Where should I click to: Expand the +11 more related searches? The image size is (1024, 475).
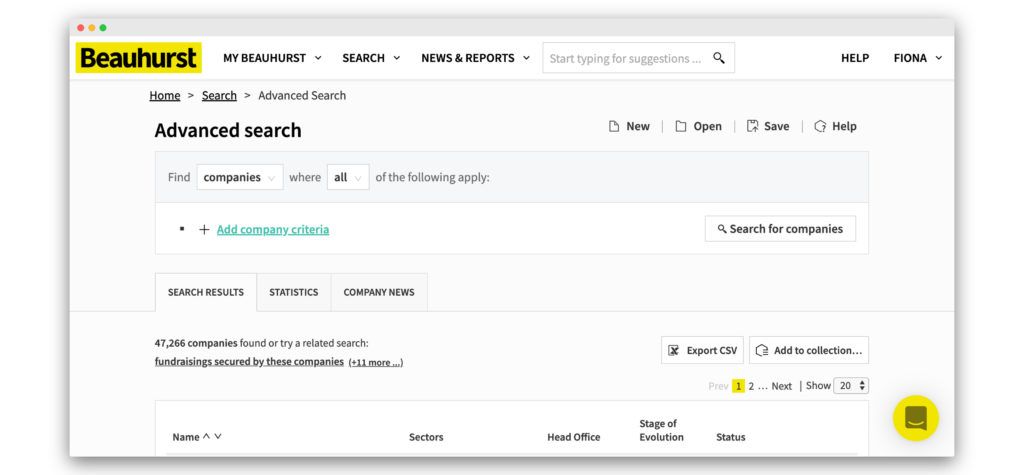pos(376,363)
